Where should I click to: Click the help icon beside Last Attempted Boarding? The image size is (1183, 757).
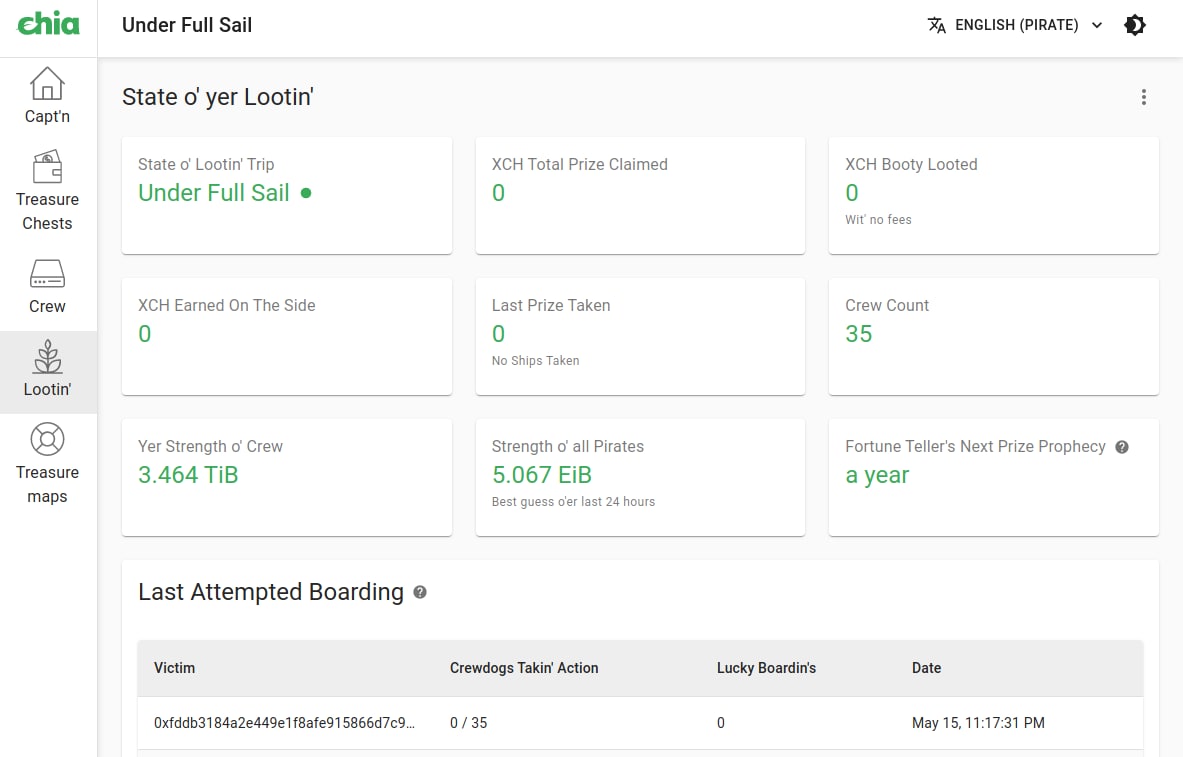[x=420, y=592]
